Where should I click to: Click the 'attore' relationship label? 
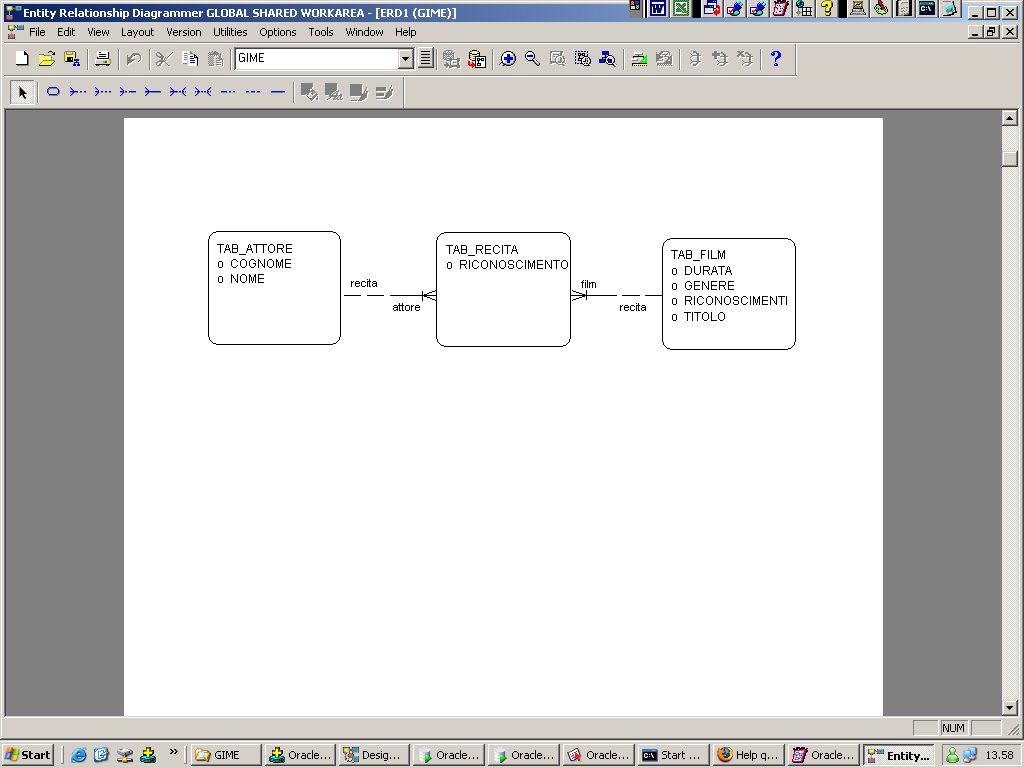pos(406,307)
